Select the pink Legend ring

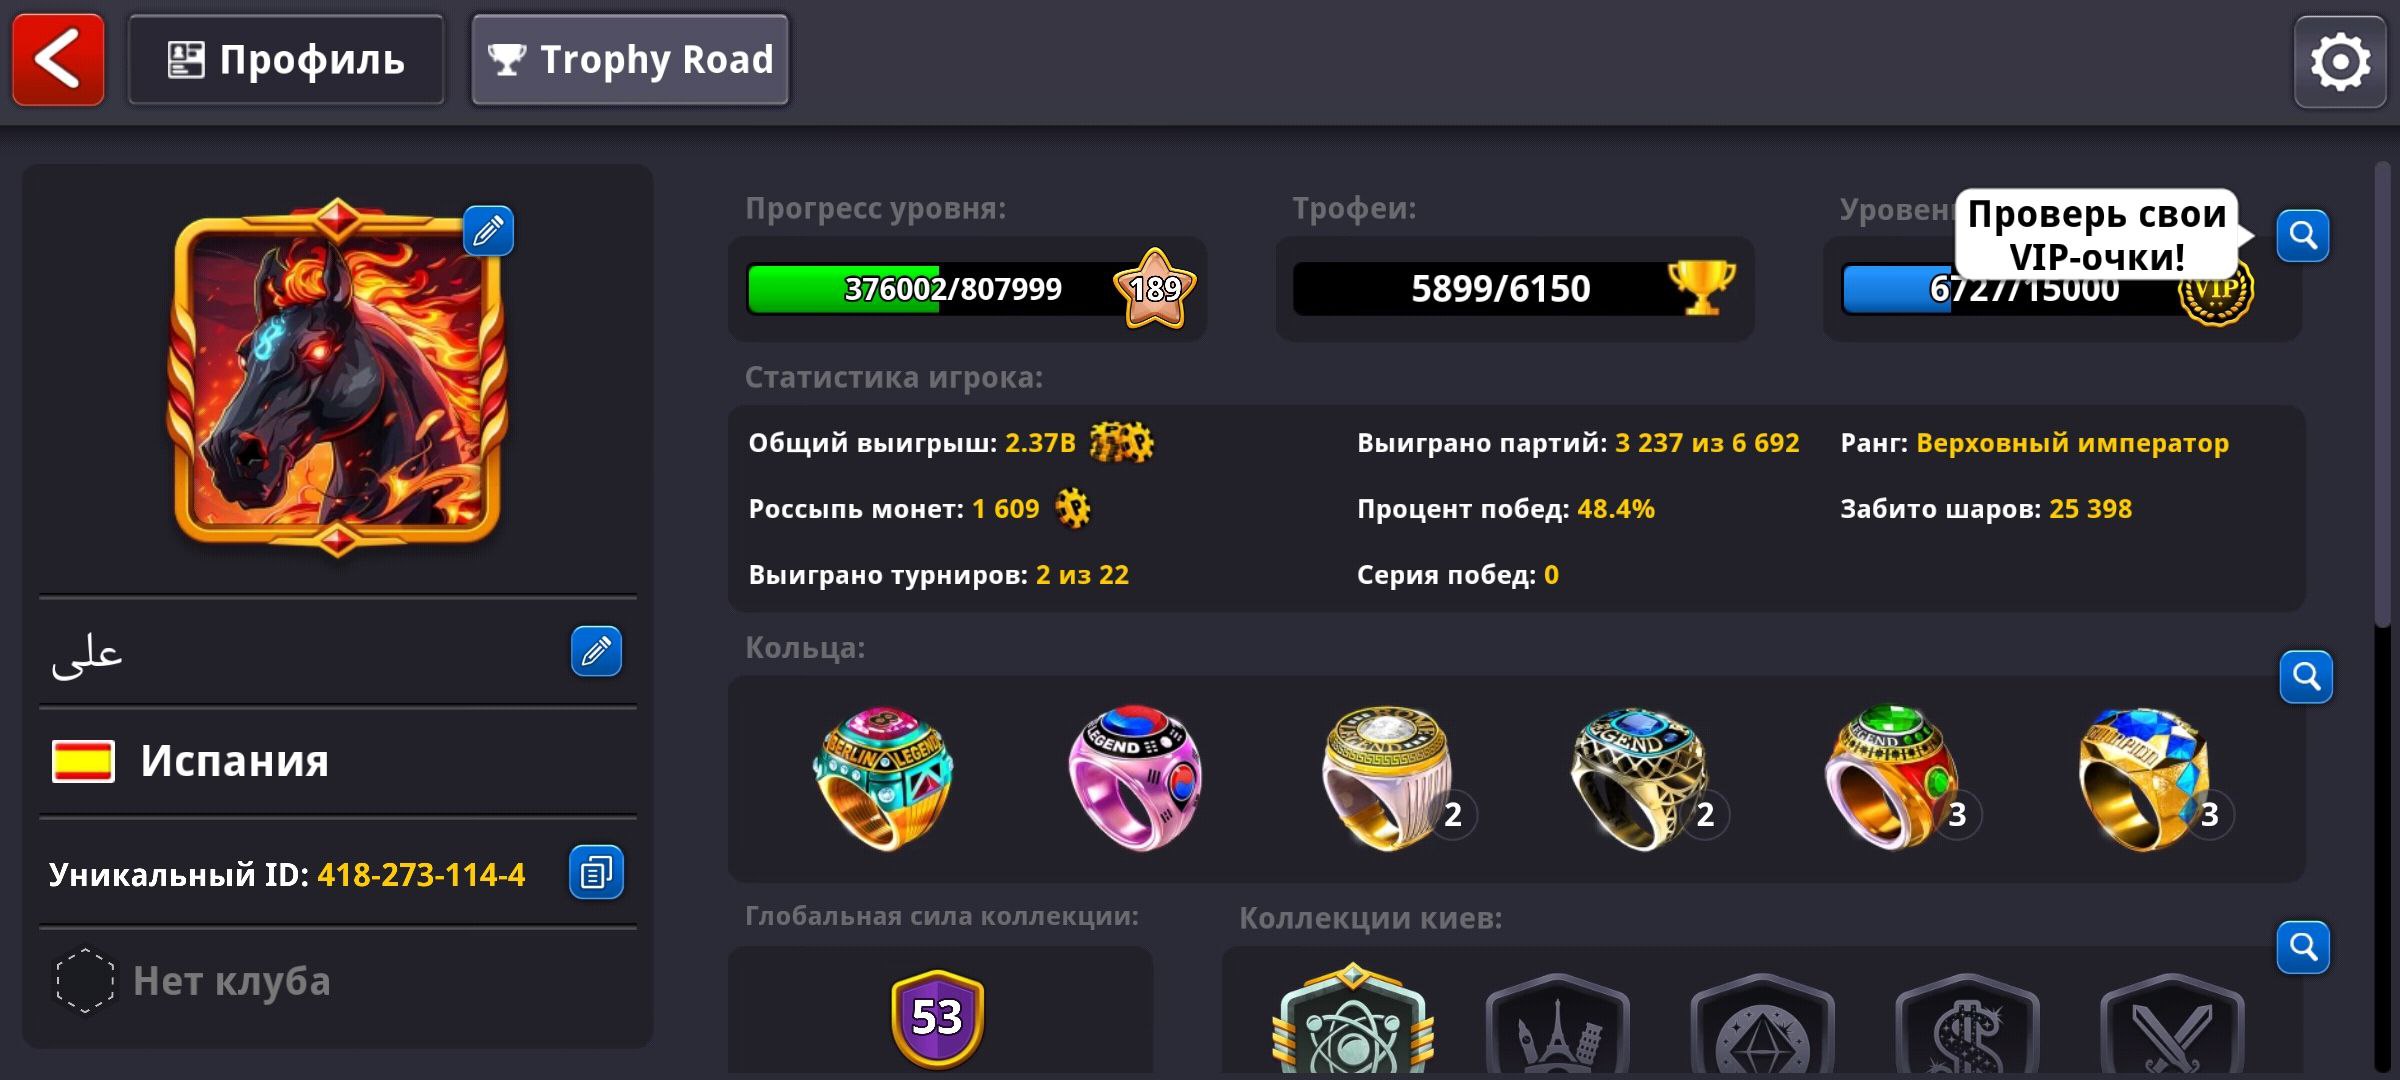point(1134,778)
